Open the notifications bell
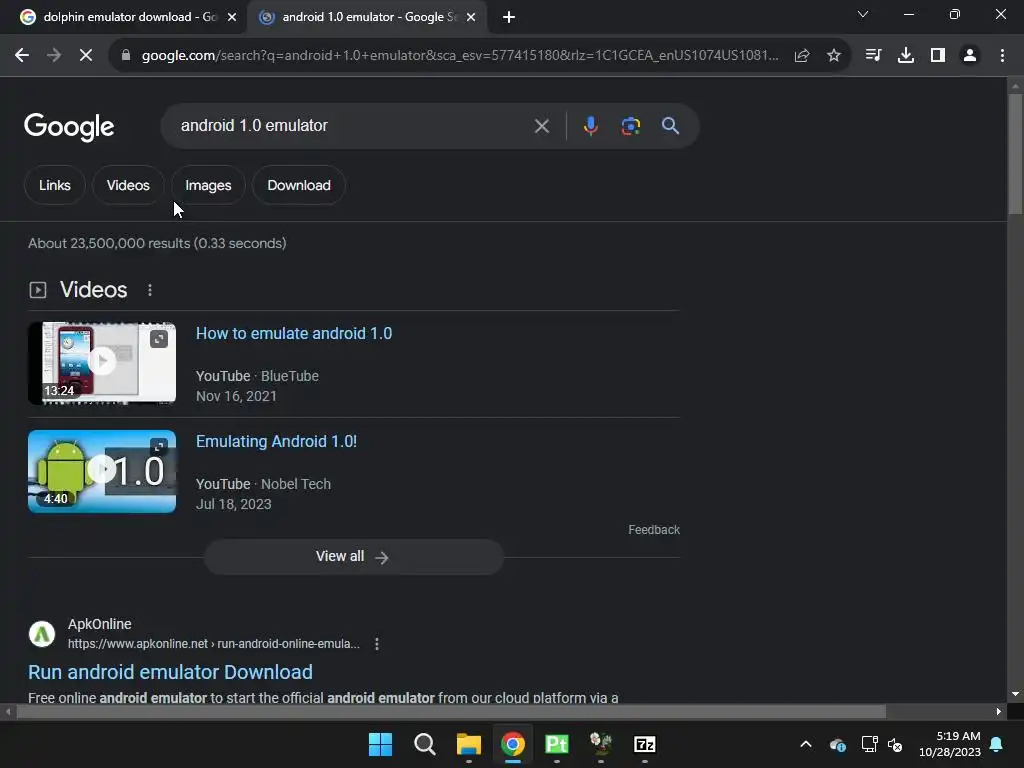The width and height of the screenshot is (1024, 768). pyautogui.click(x=997, y=744)
